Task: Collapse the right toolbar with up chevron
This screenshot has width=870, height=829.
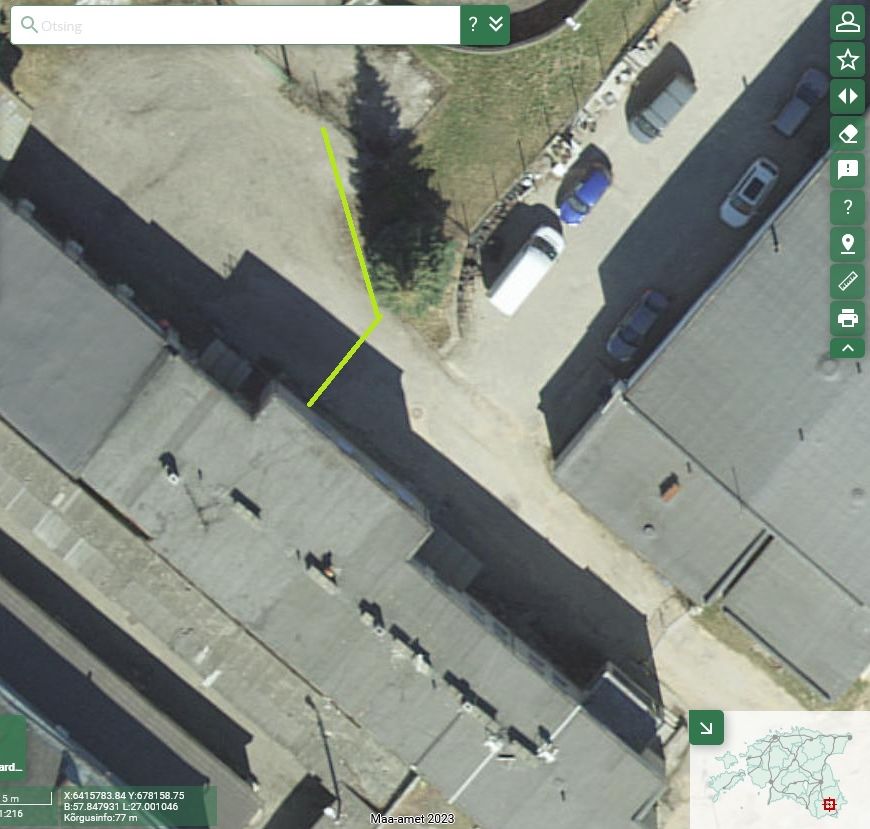Action: click(x=847, y=348)
